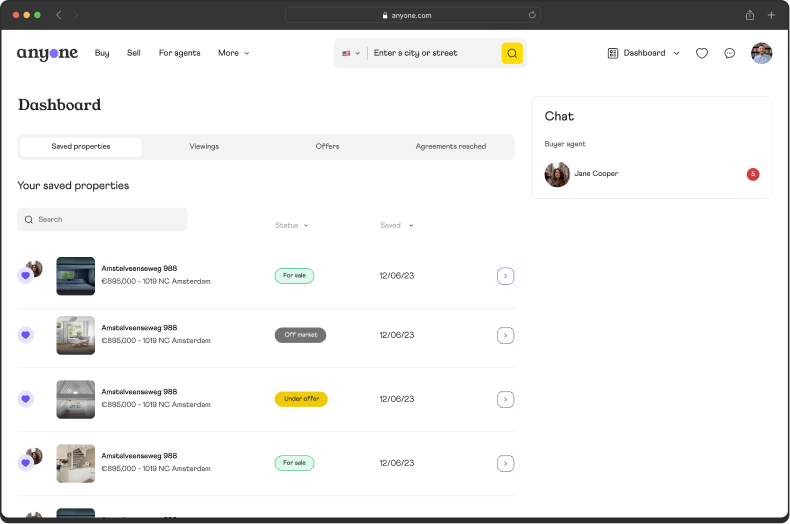The height and width of the screenshot is (524, 790).
Task: Toggle heart on the Under offer property
Action: pyautogui.click(x=26, y=399)
